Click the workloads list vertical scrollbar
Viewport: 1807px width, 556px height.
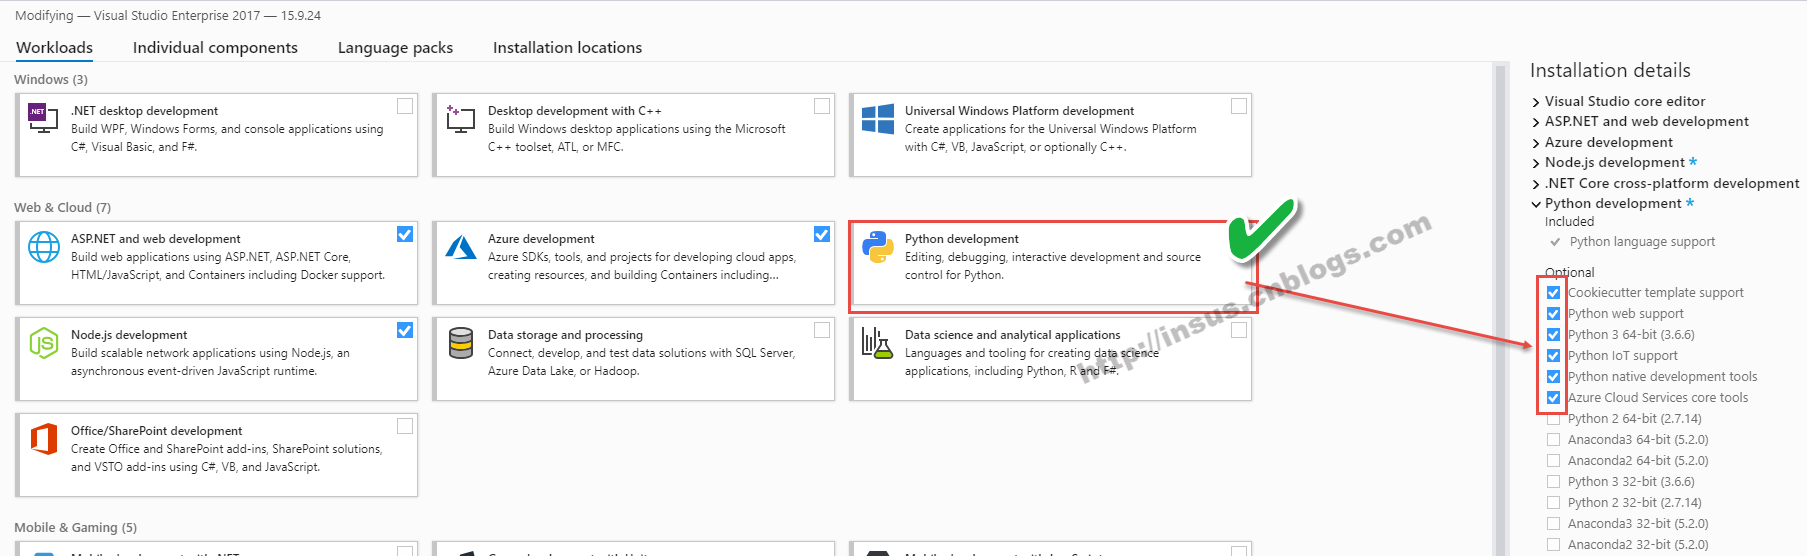click(x=1500, y=309)
